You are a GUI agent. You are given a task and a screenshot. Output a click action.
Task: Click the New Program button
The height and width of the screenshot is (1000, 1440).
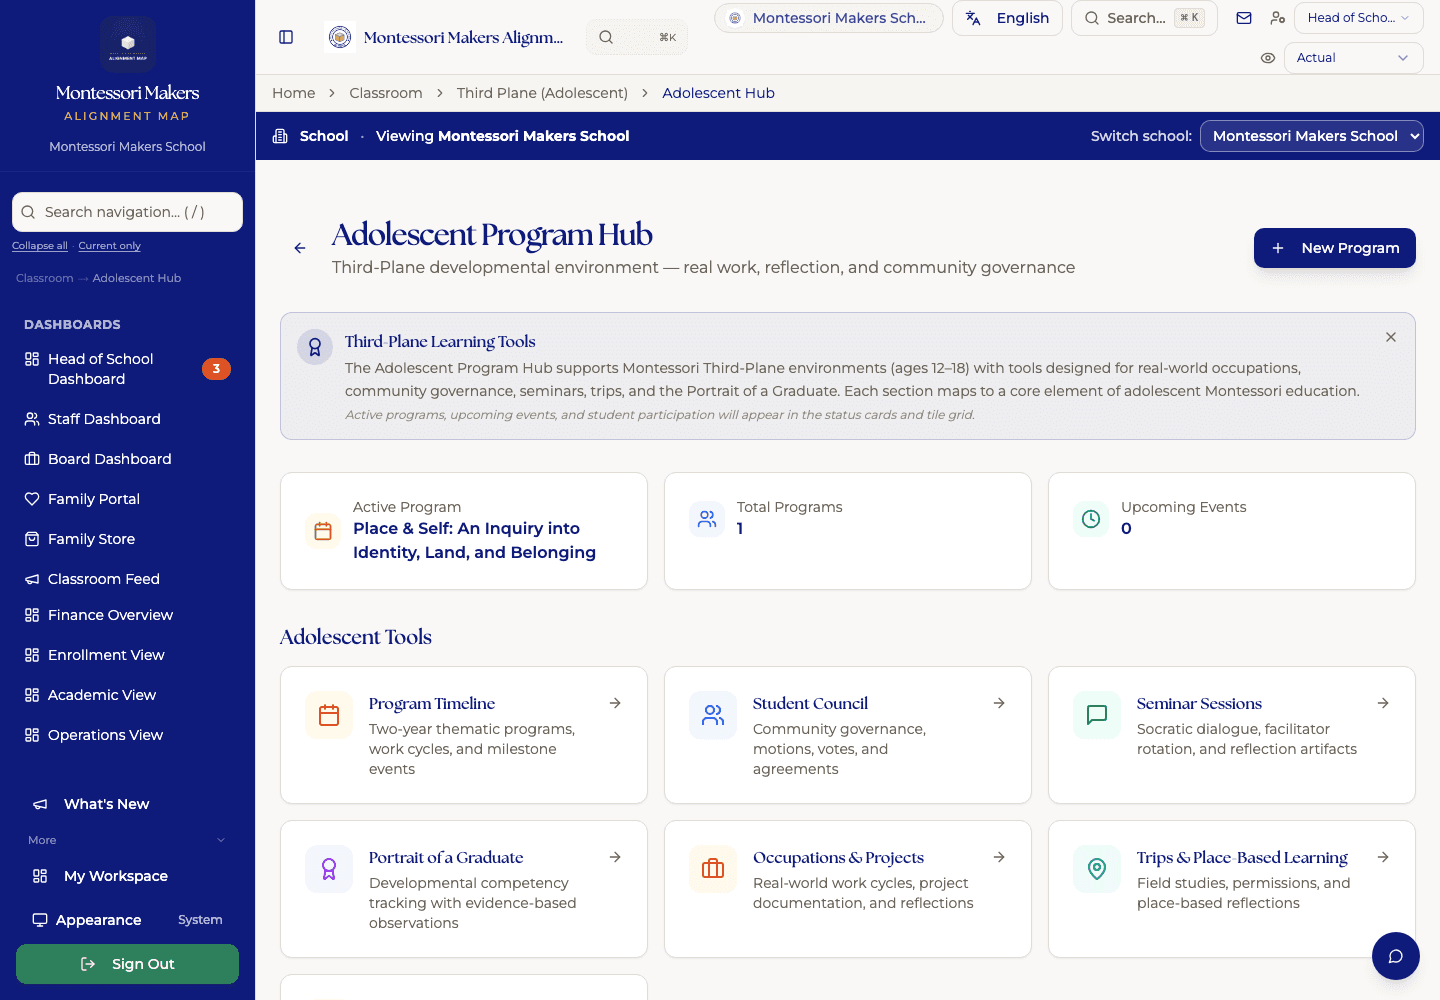click(1335, 248)
